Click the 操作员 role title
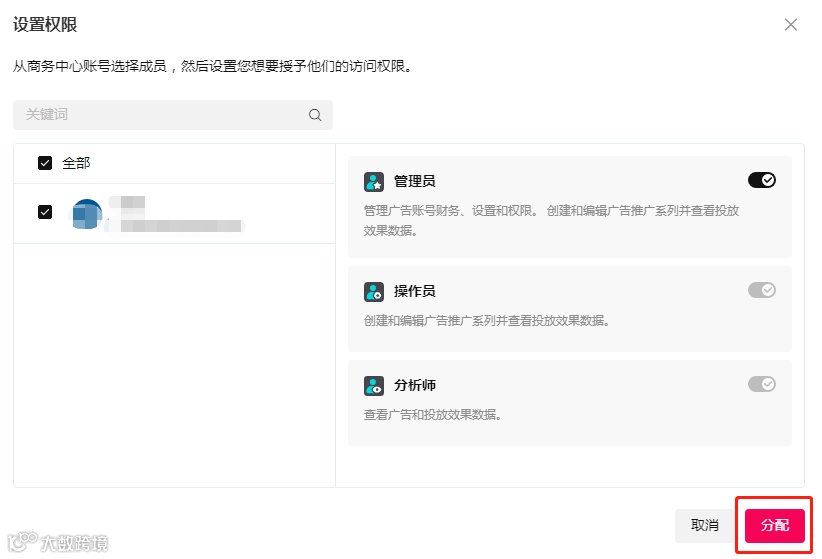The height and width of the screenshot is (559, 822). [x=415, y=291]
